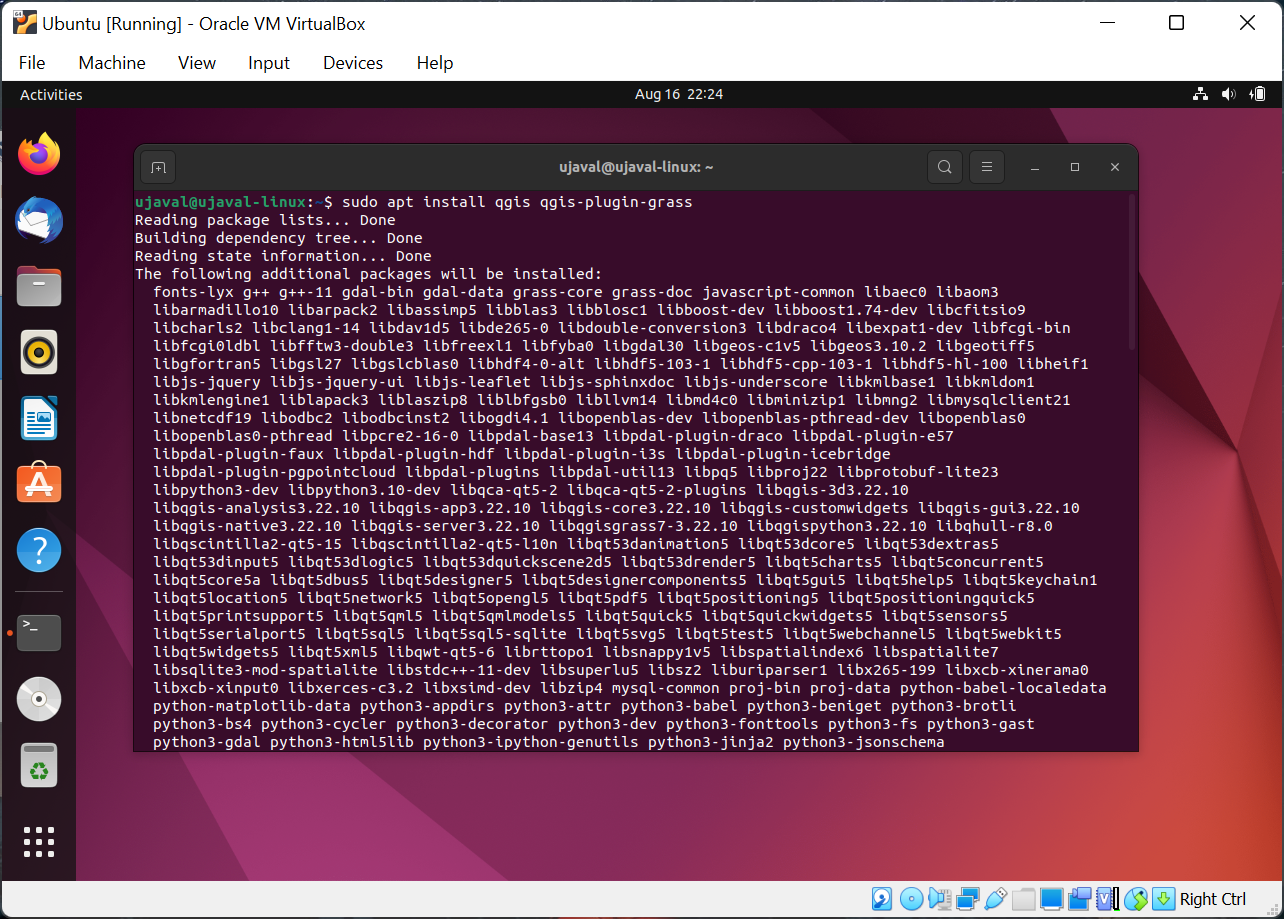Click the Right Ctrl host key label
The image size is (1284, 919).
coord(1213,899)
